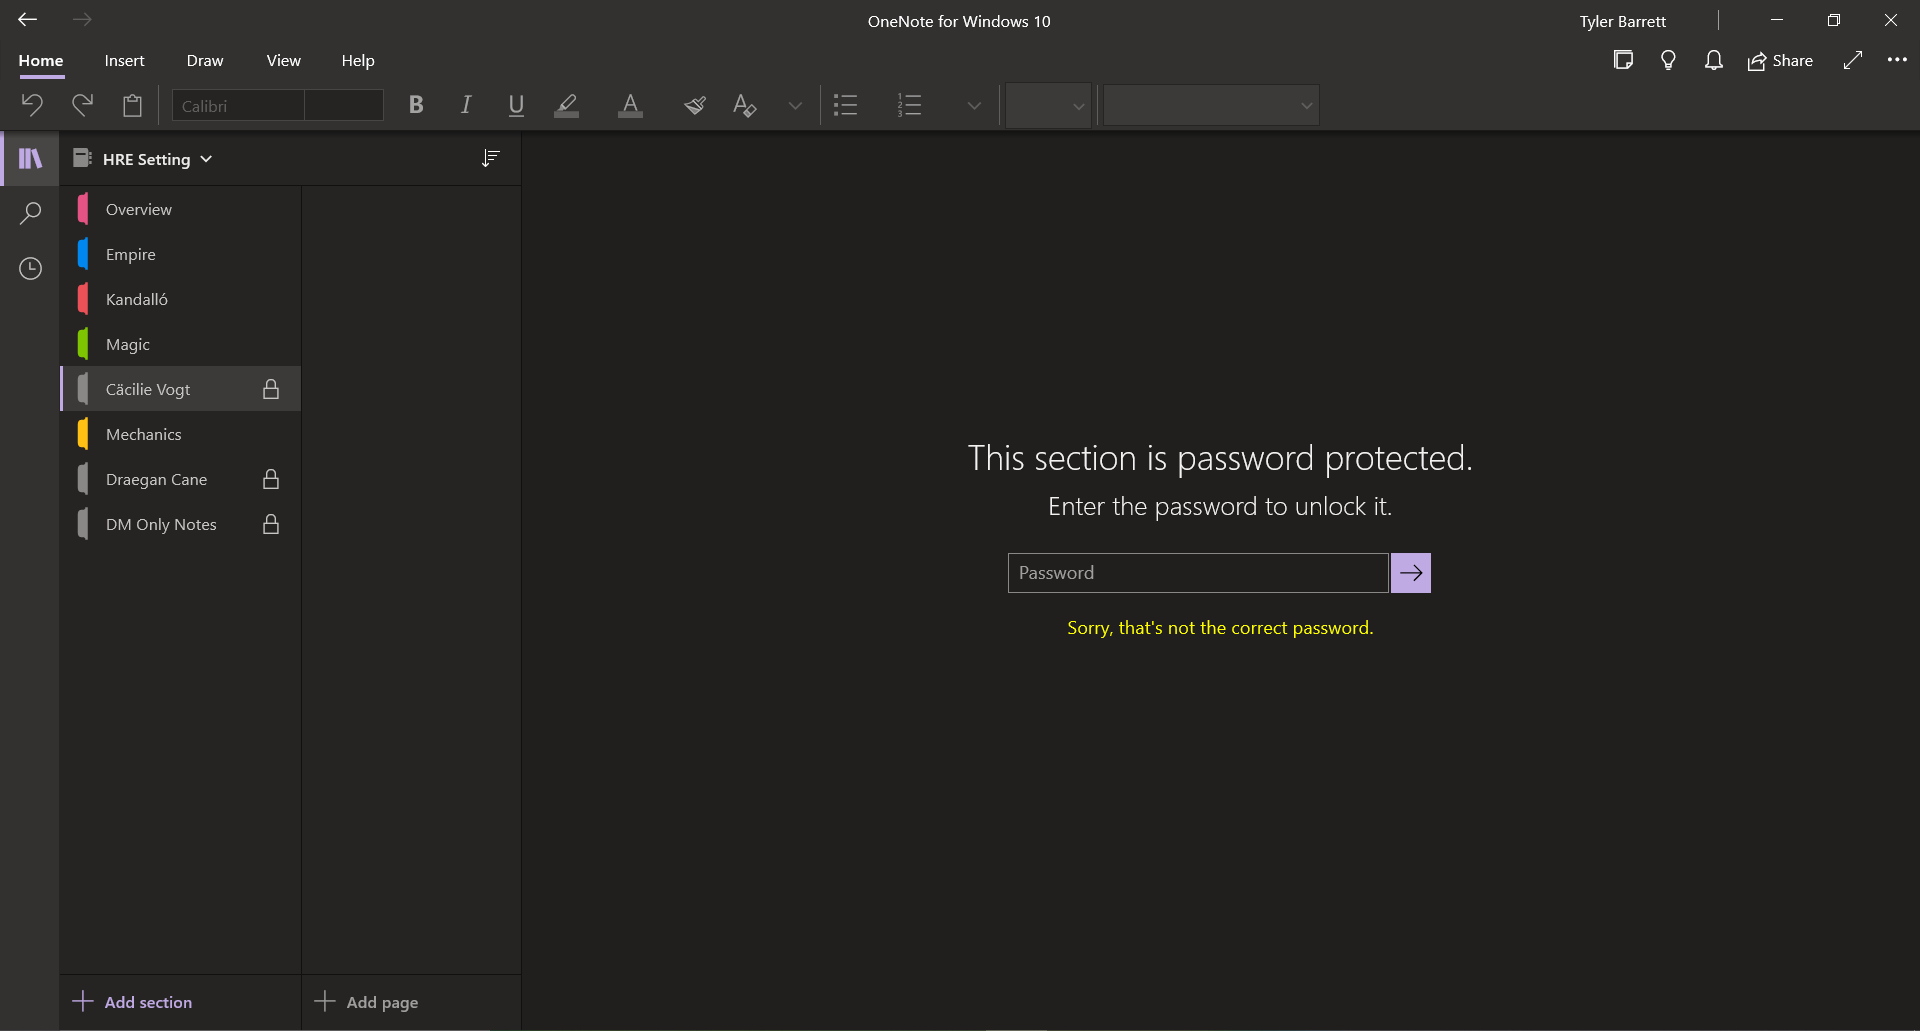The image size is (1920, 1031).
Task: Click the lock icon on DM Only Notes
Action: point(271,524)
